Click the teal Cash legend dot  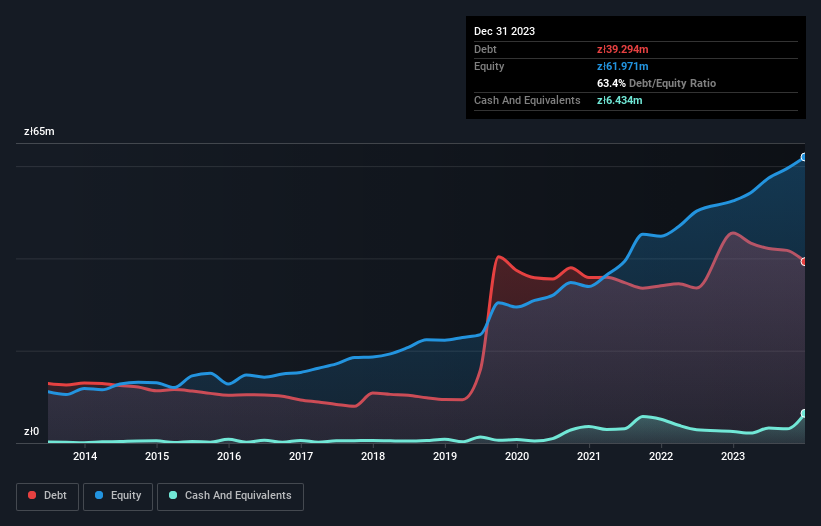[173, 495]
